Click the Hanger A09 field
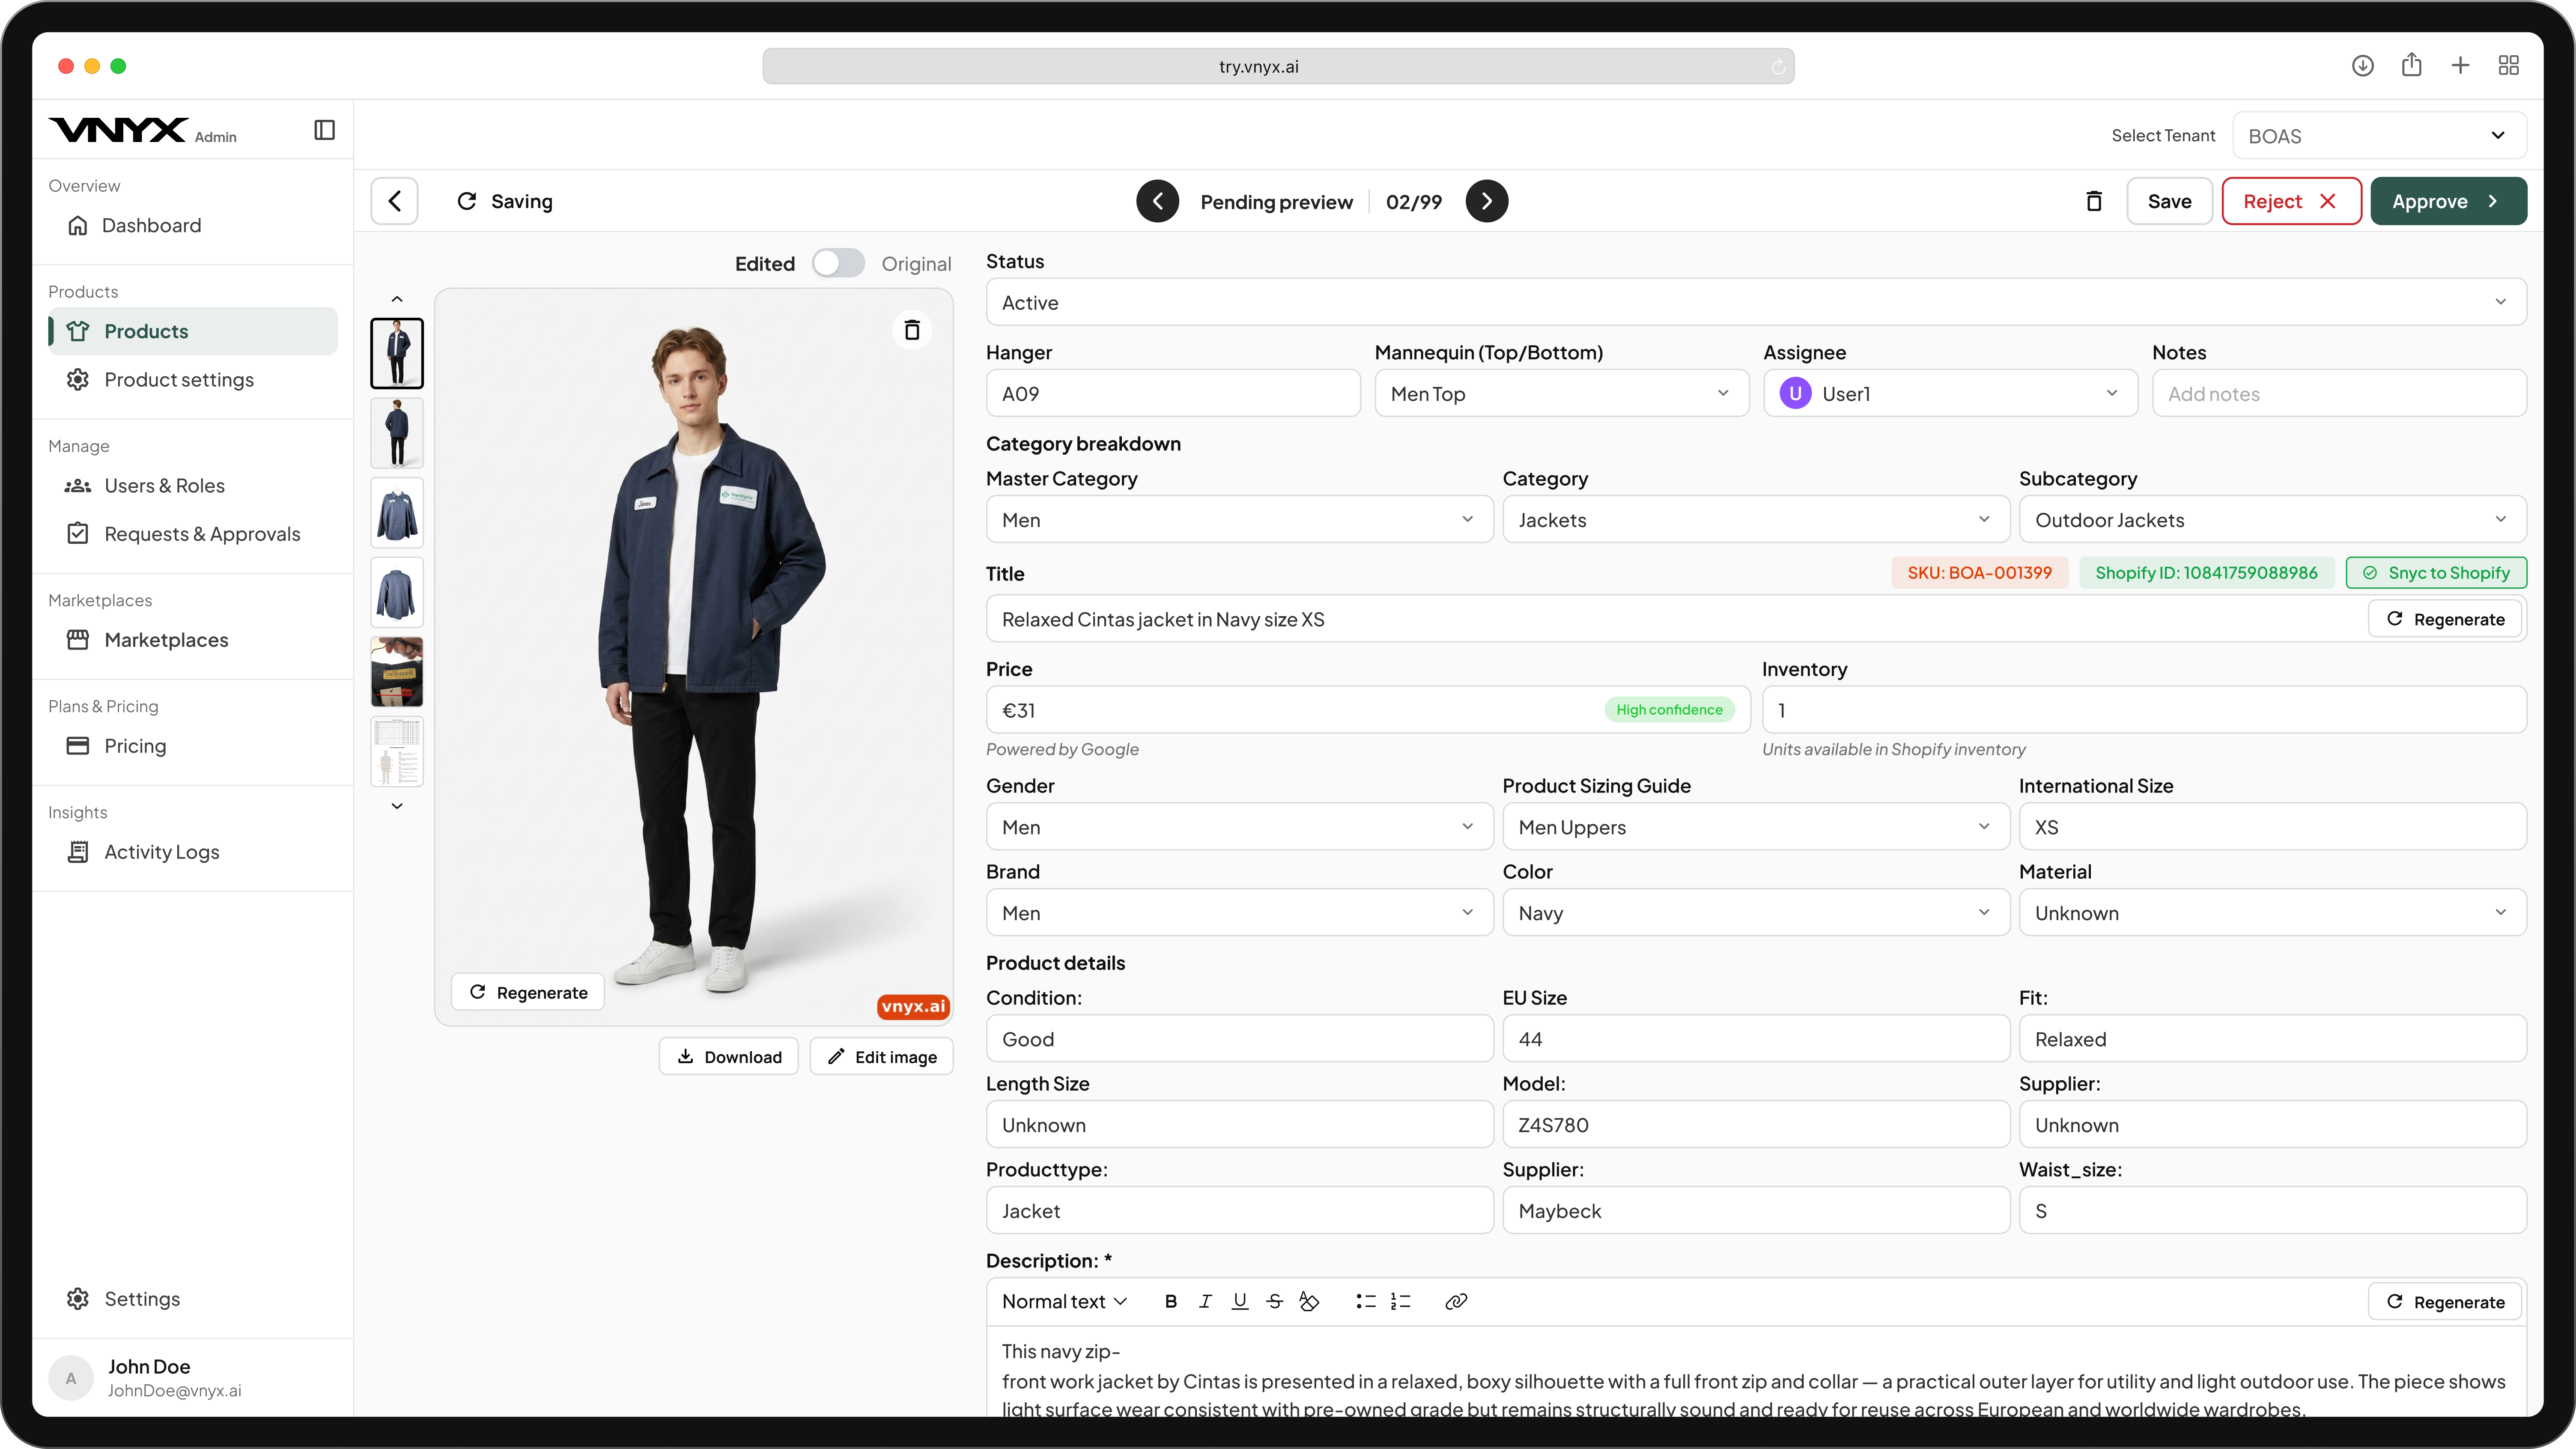 [x=1173, y=393]
